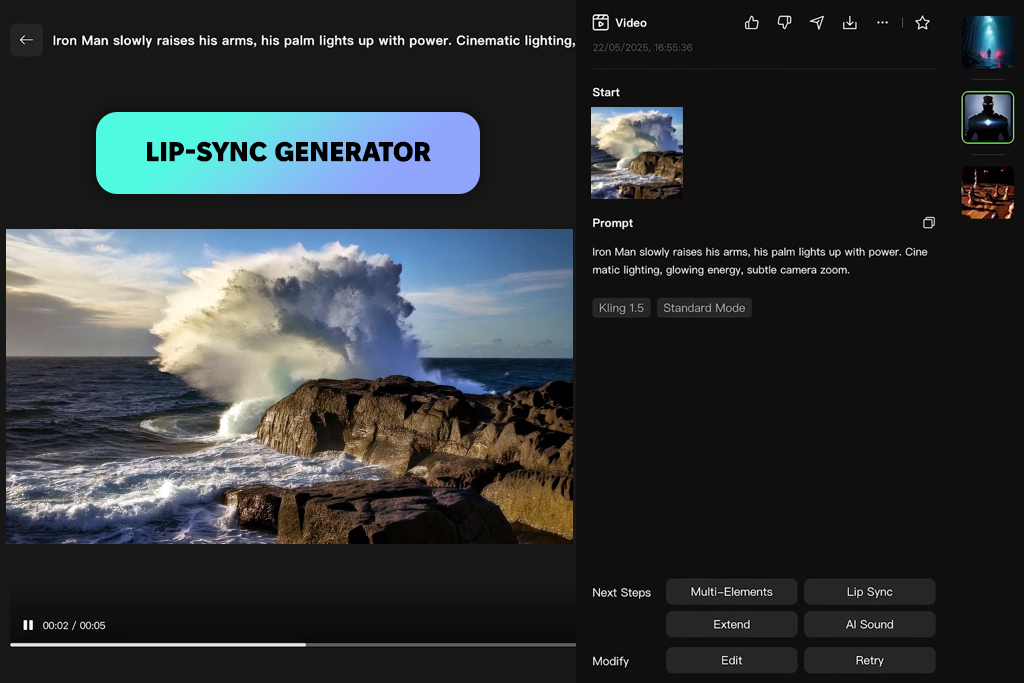Viewport: 1024px width, 683px height.
Task: Click the back arrow button
Action: pyautogui.click(x=27, y=40)
